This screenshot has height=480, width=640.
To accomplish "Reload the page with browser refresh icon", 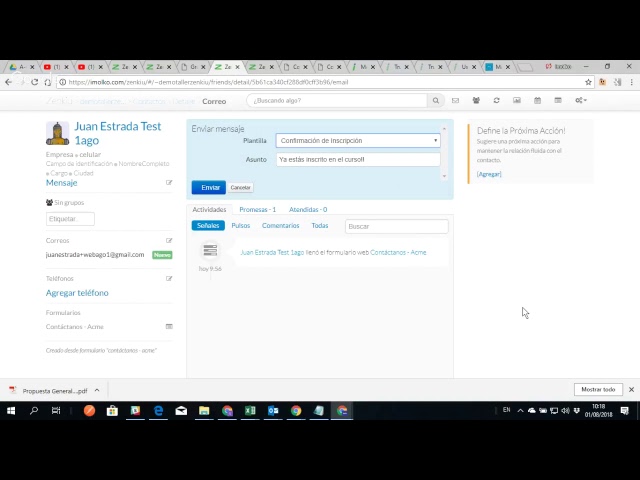I will coord(35,82).
